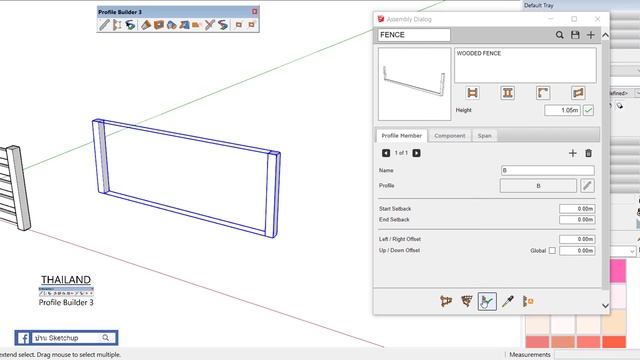Image resolution: width=640 pixels, height=360 pixels.
Task: Pick the bright pink color swatch
Action: (x=618, y=271)
